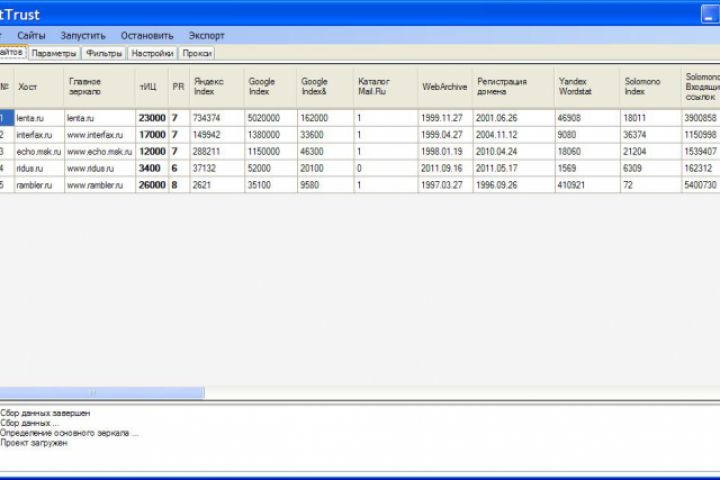Viewport: 720px width, 480px height.
Task: Click log line Проект загружен
Action: [34, 443]
